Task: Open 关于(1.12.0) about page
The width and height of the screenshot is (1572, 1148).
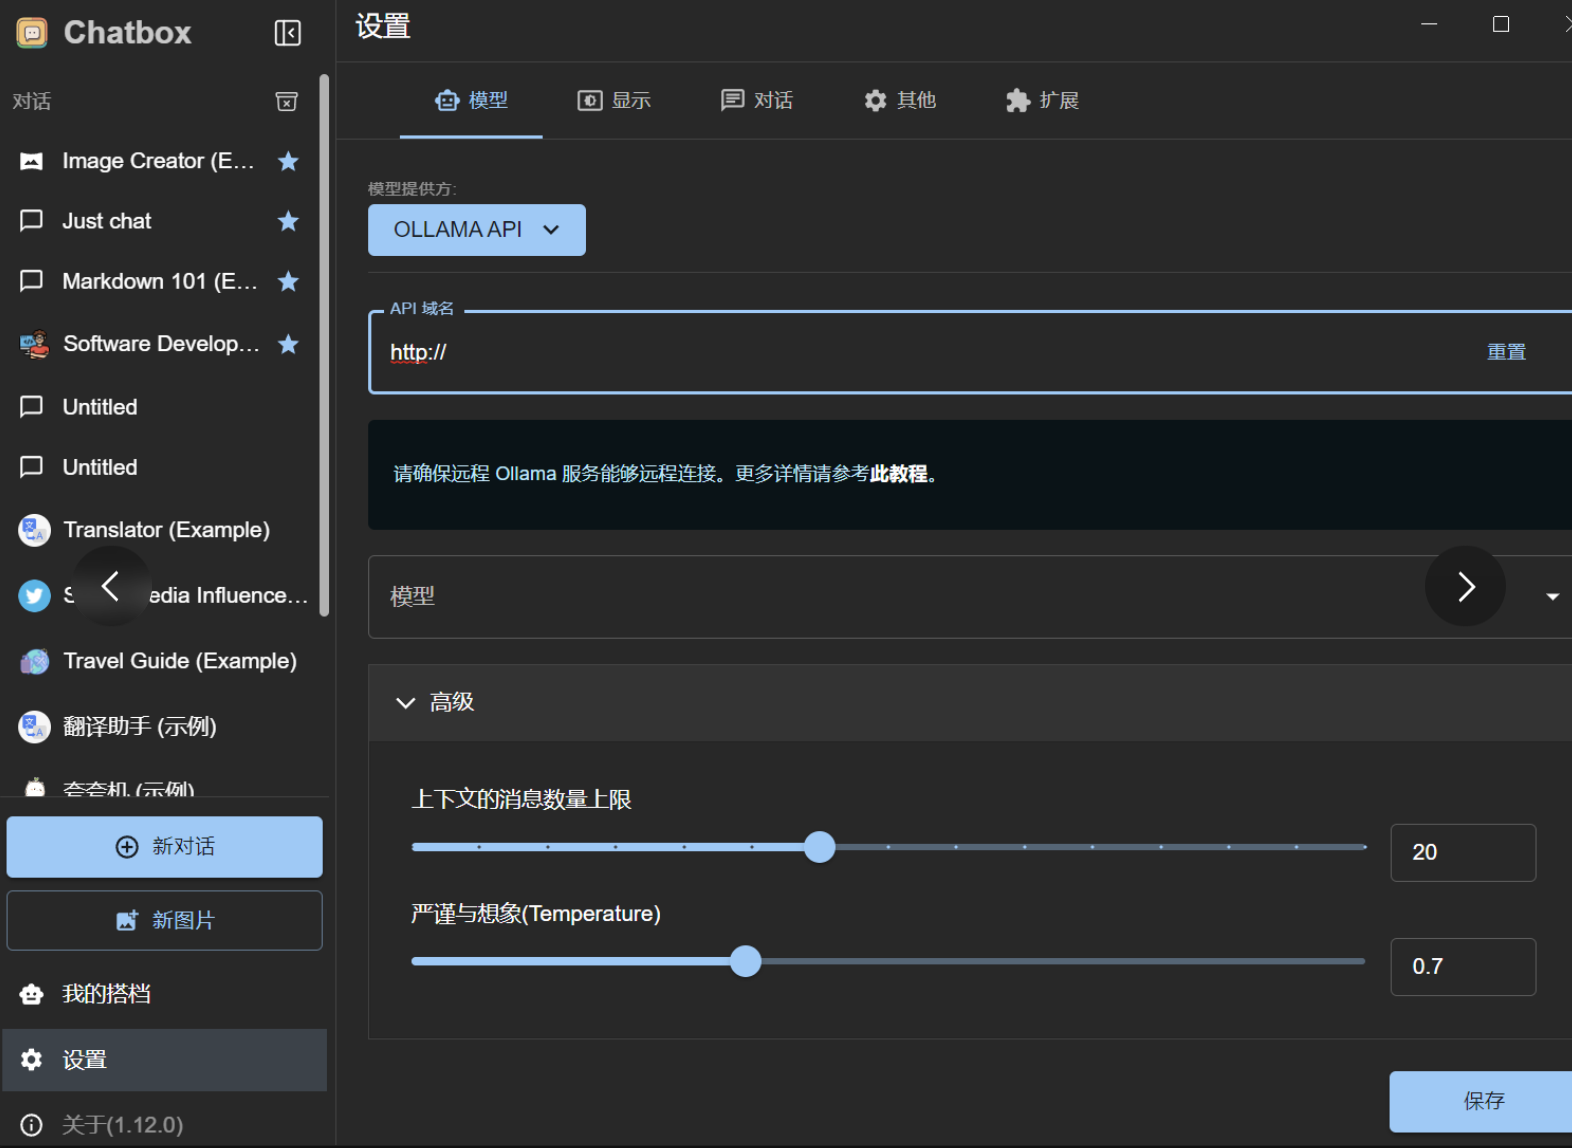Action: 164,1125
